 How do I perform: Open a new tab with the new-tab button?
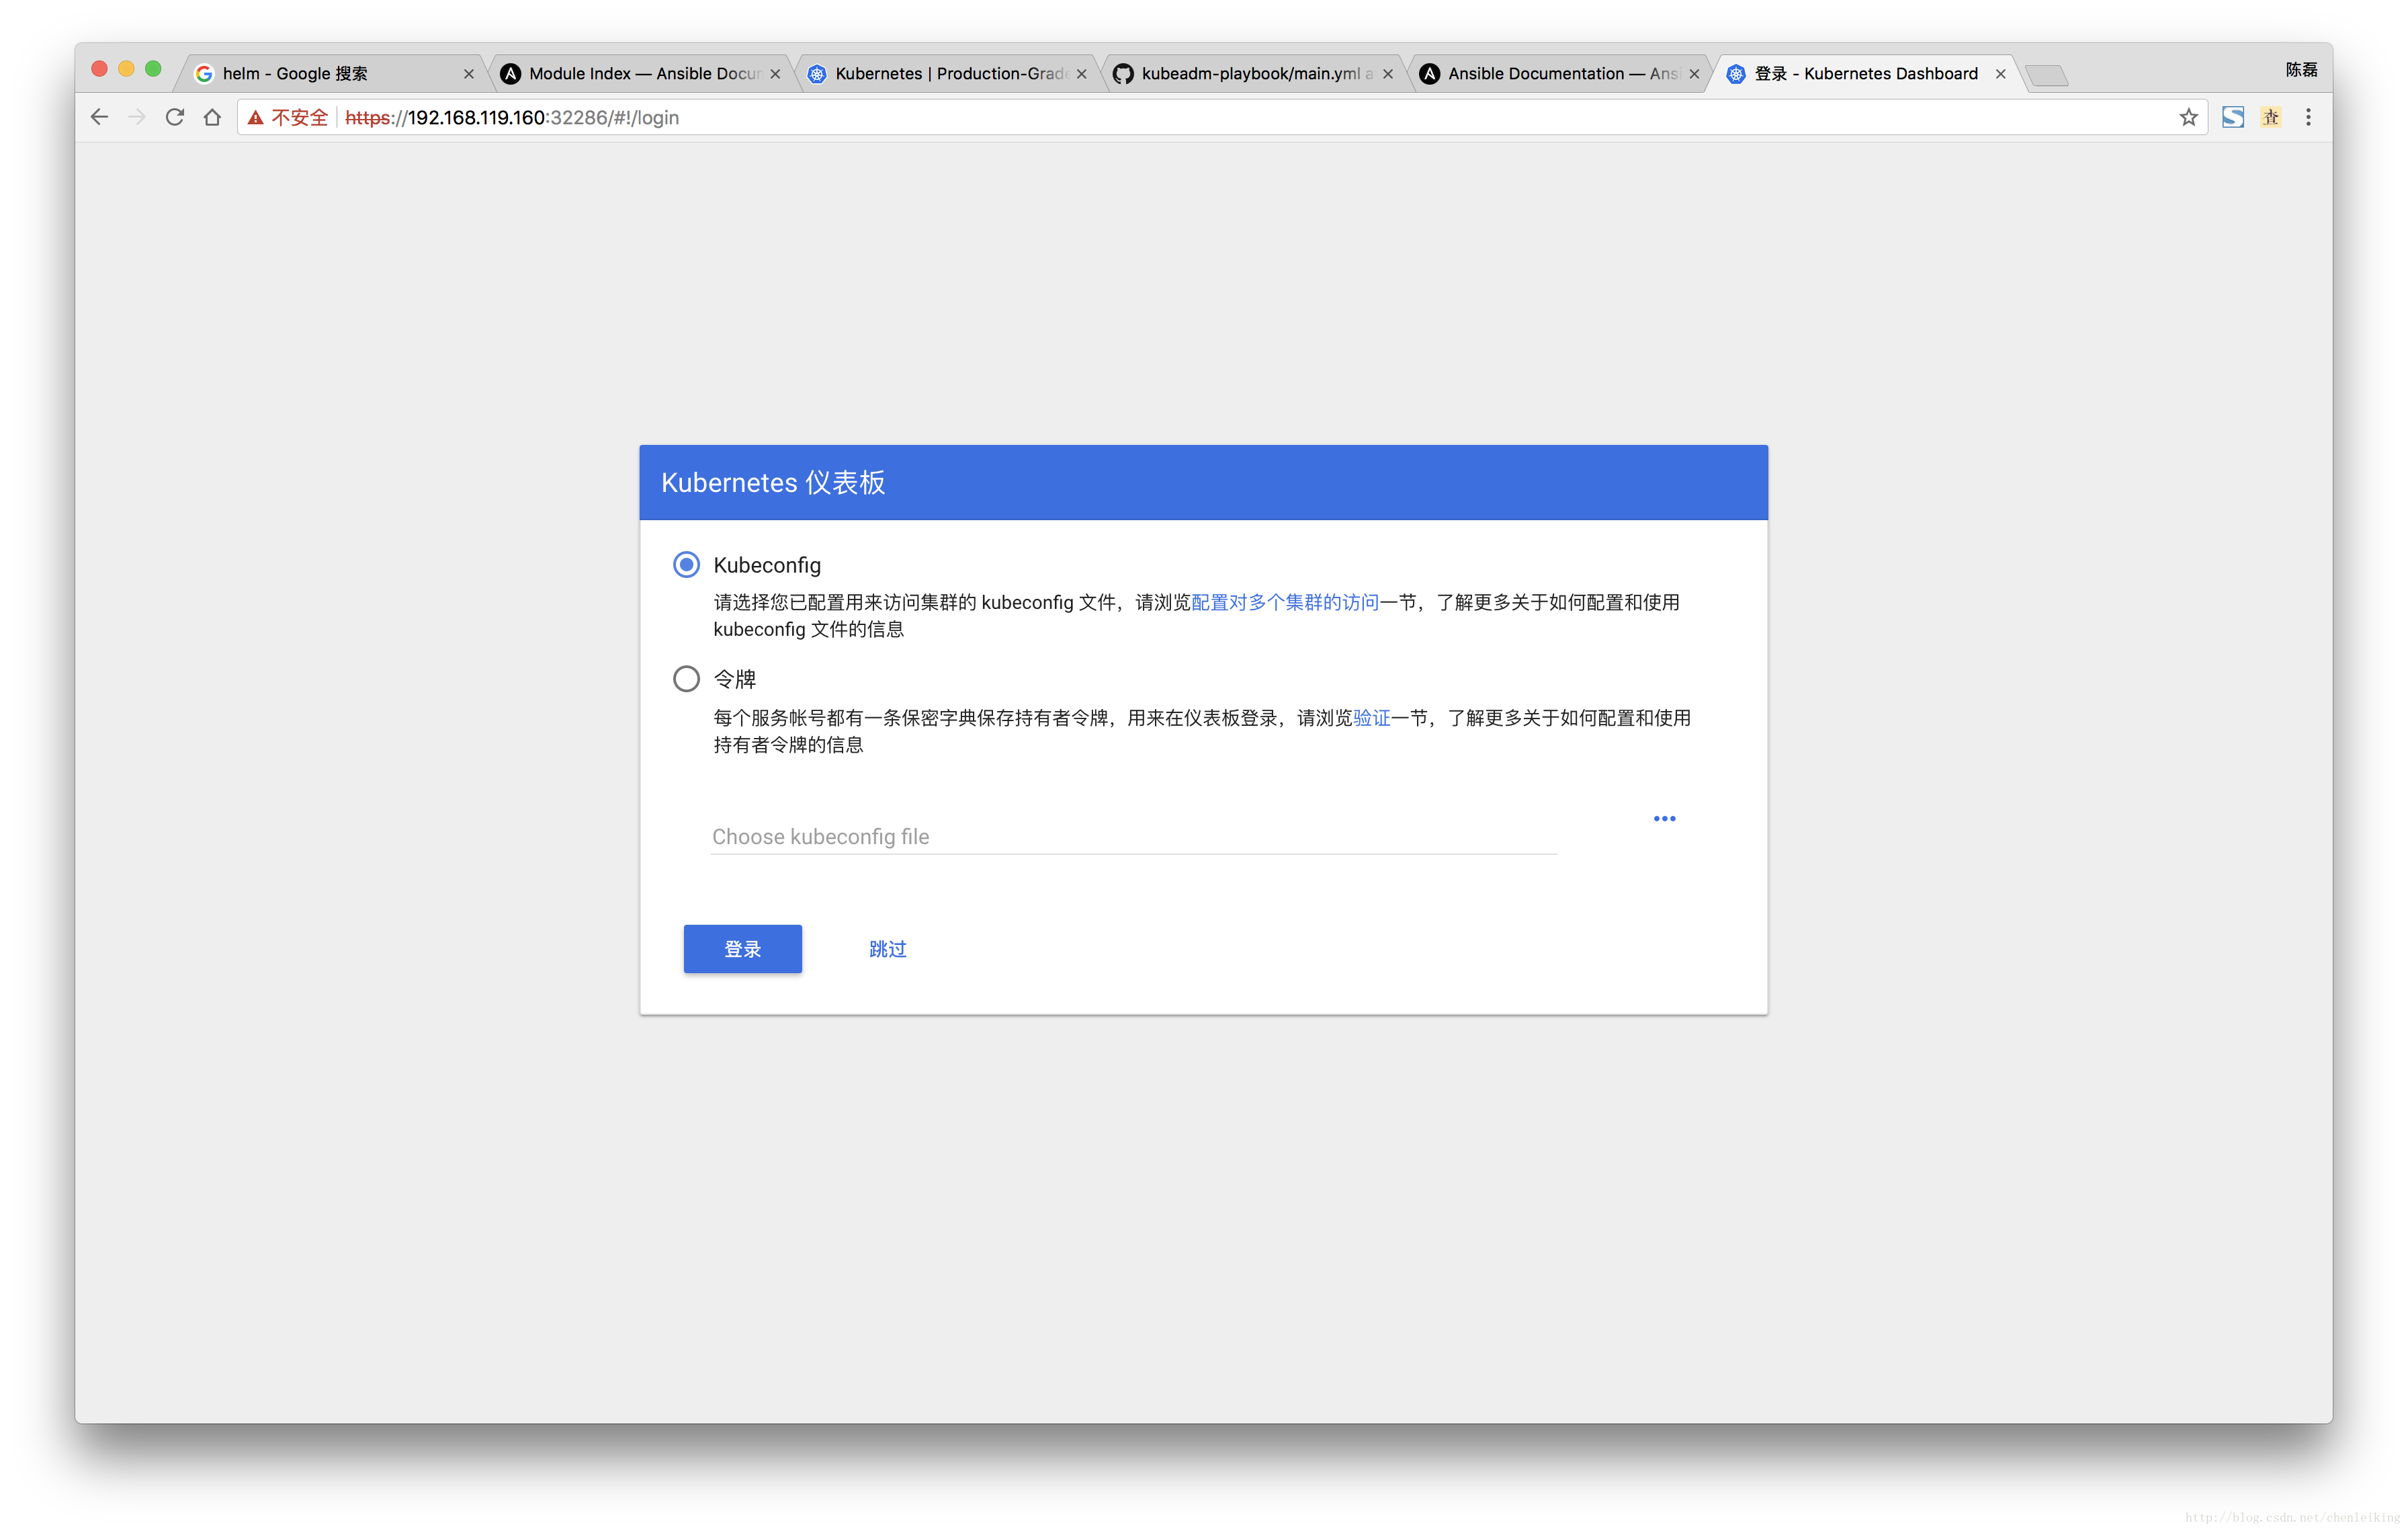(x=2046, y=75)
